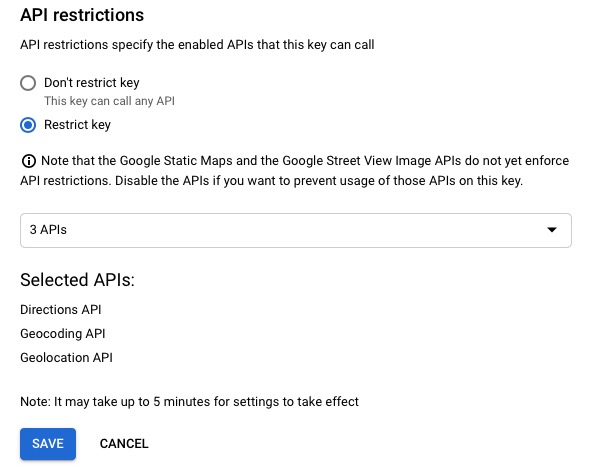Click Geolocation API in selected list
591x472 pixels.
(x=66, y=357)
